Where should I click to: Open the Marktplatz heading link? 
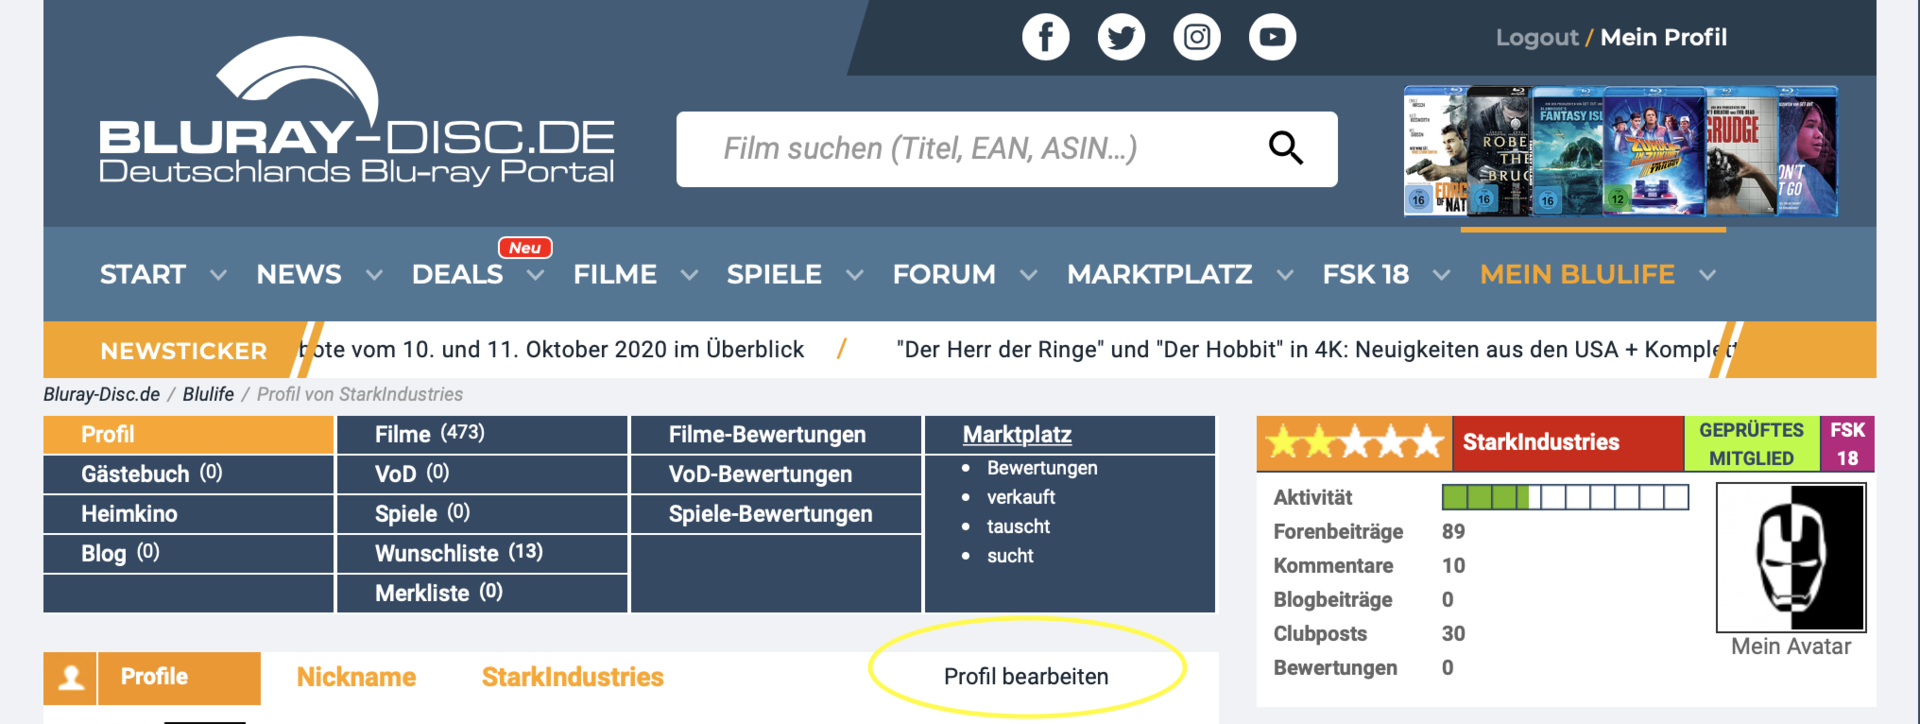[1017, 435]
